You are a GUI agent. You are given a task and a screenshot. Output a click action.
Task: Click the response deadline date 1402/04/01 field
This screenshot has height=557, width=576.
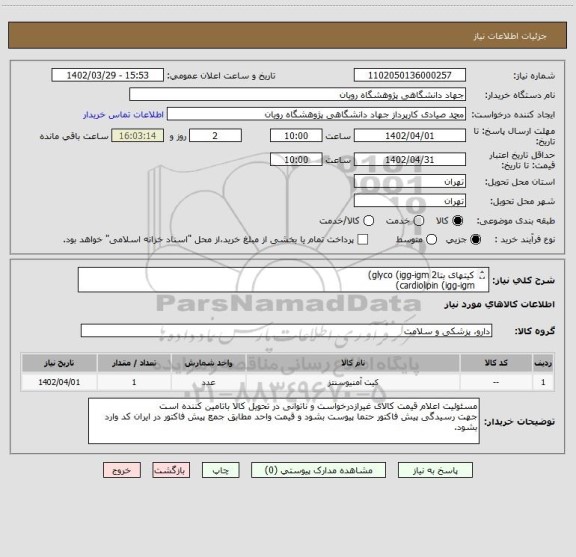click(x=410, y=136)
